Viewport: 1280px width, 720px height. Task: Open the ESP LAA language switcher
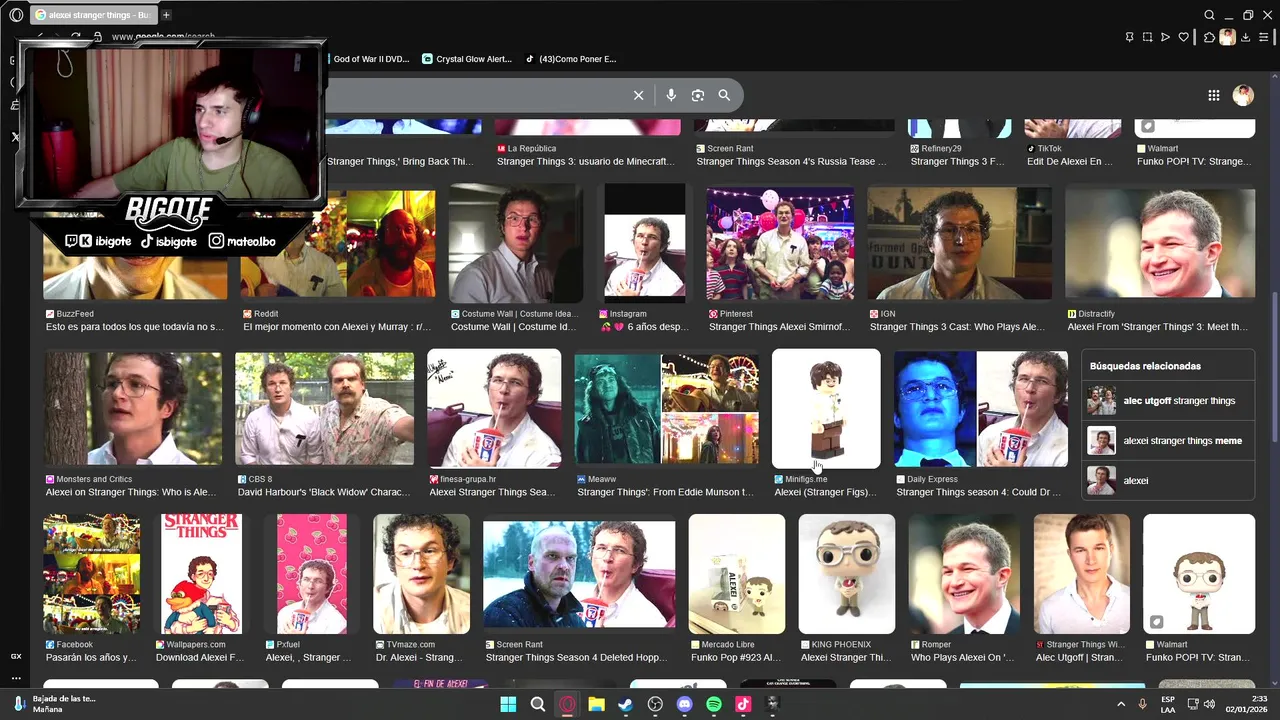pos(1167,704)
